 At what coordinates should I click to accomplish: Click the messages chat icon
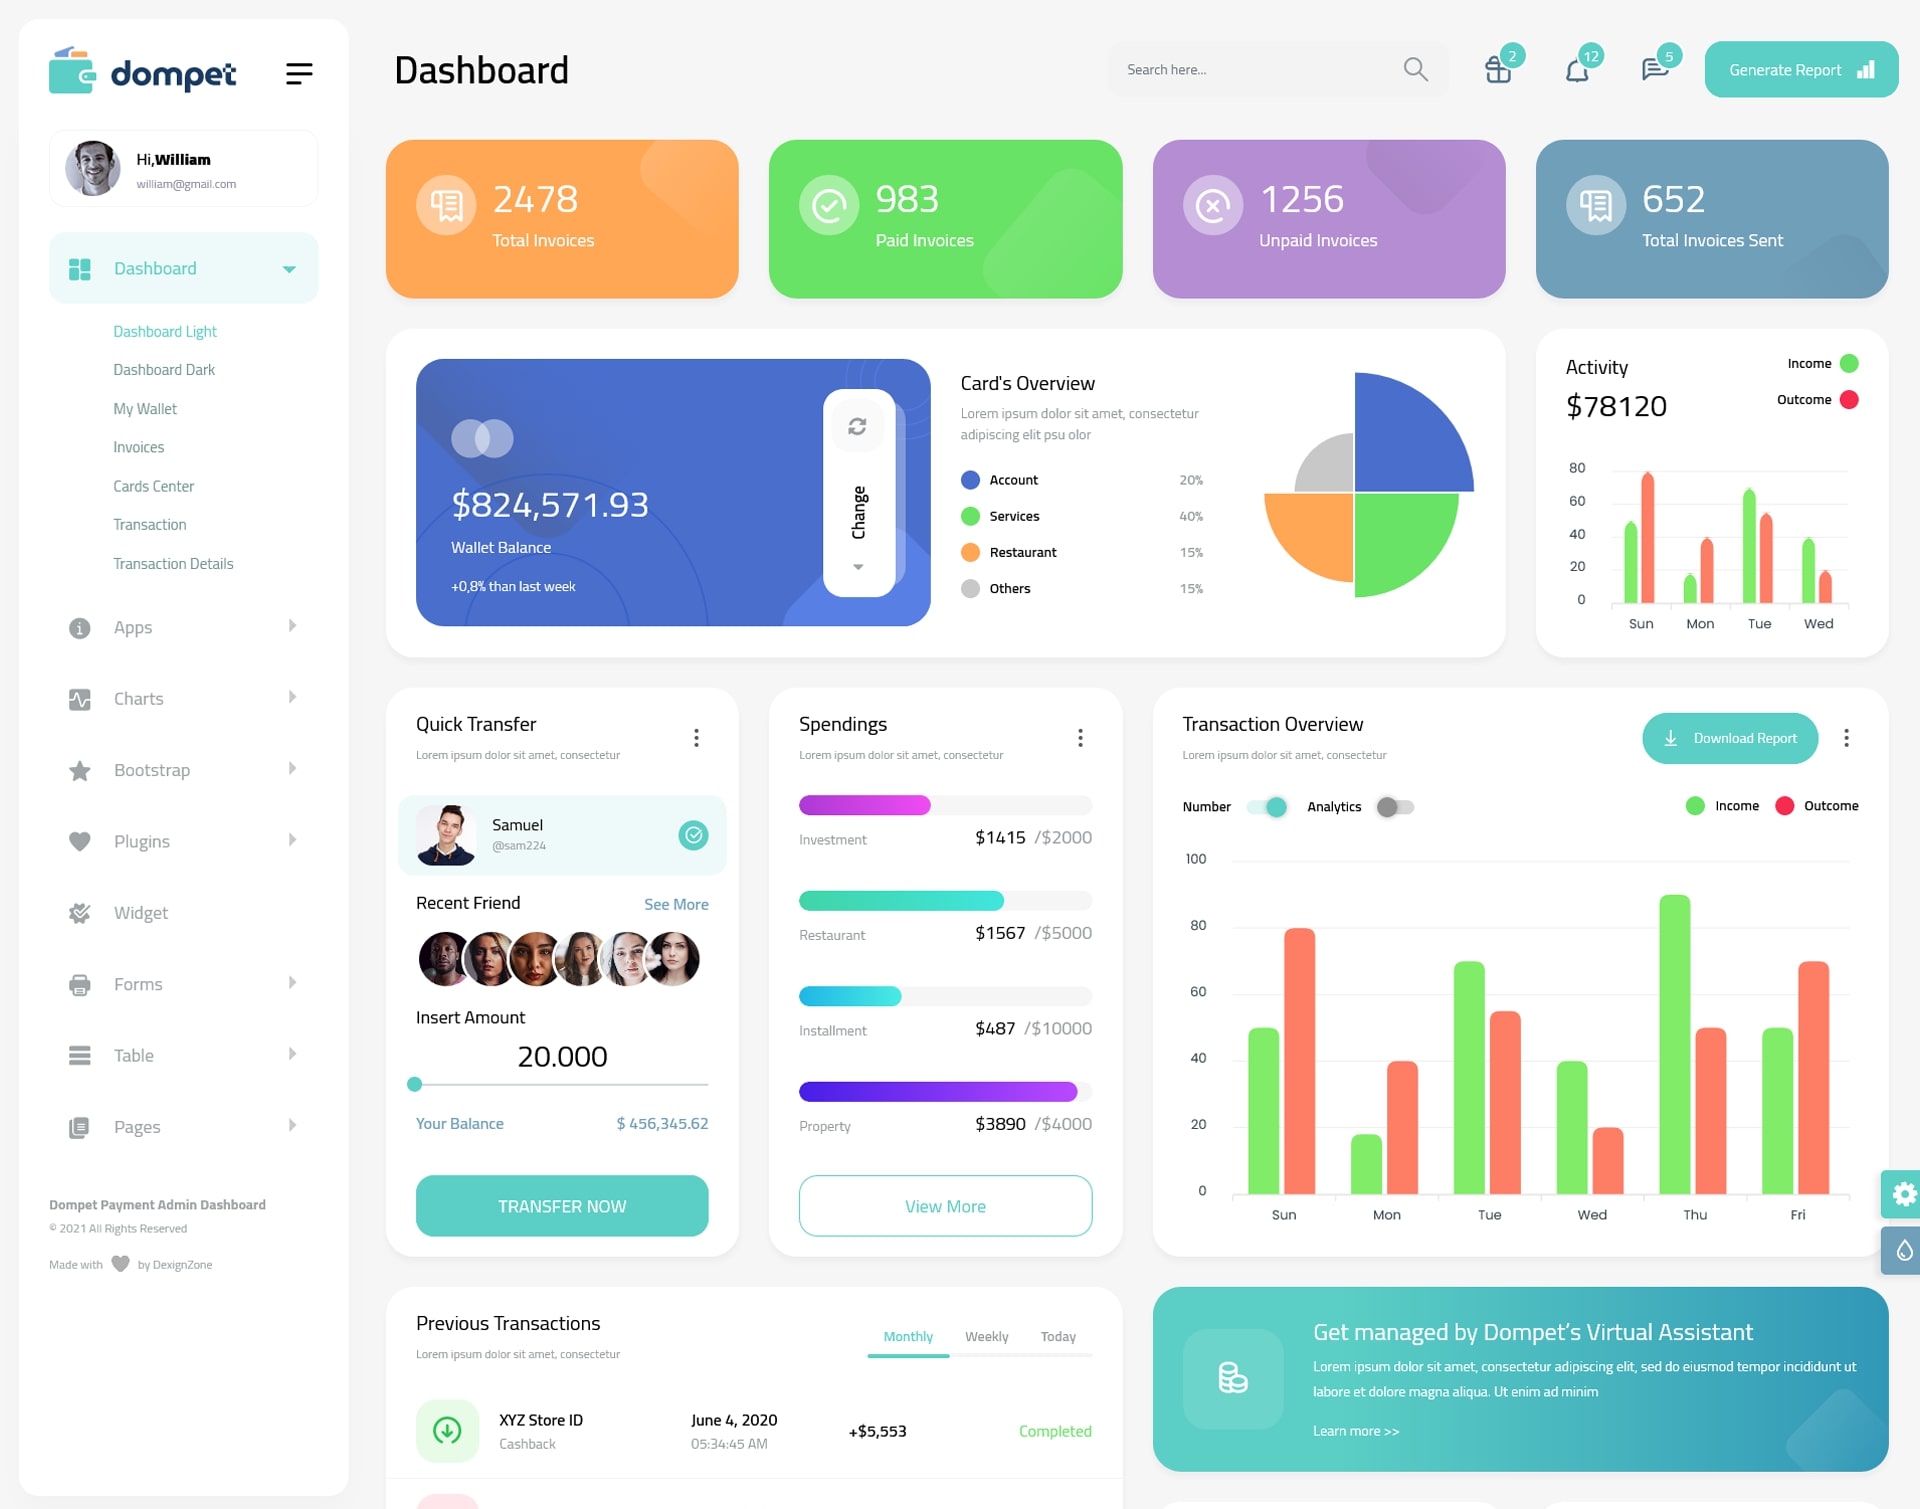click(1655, 69)
